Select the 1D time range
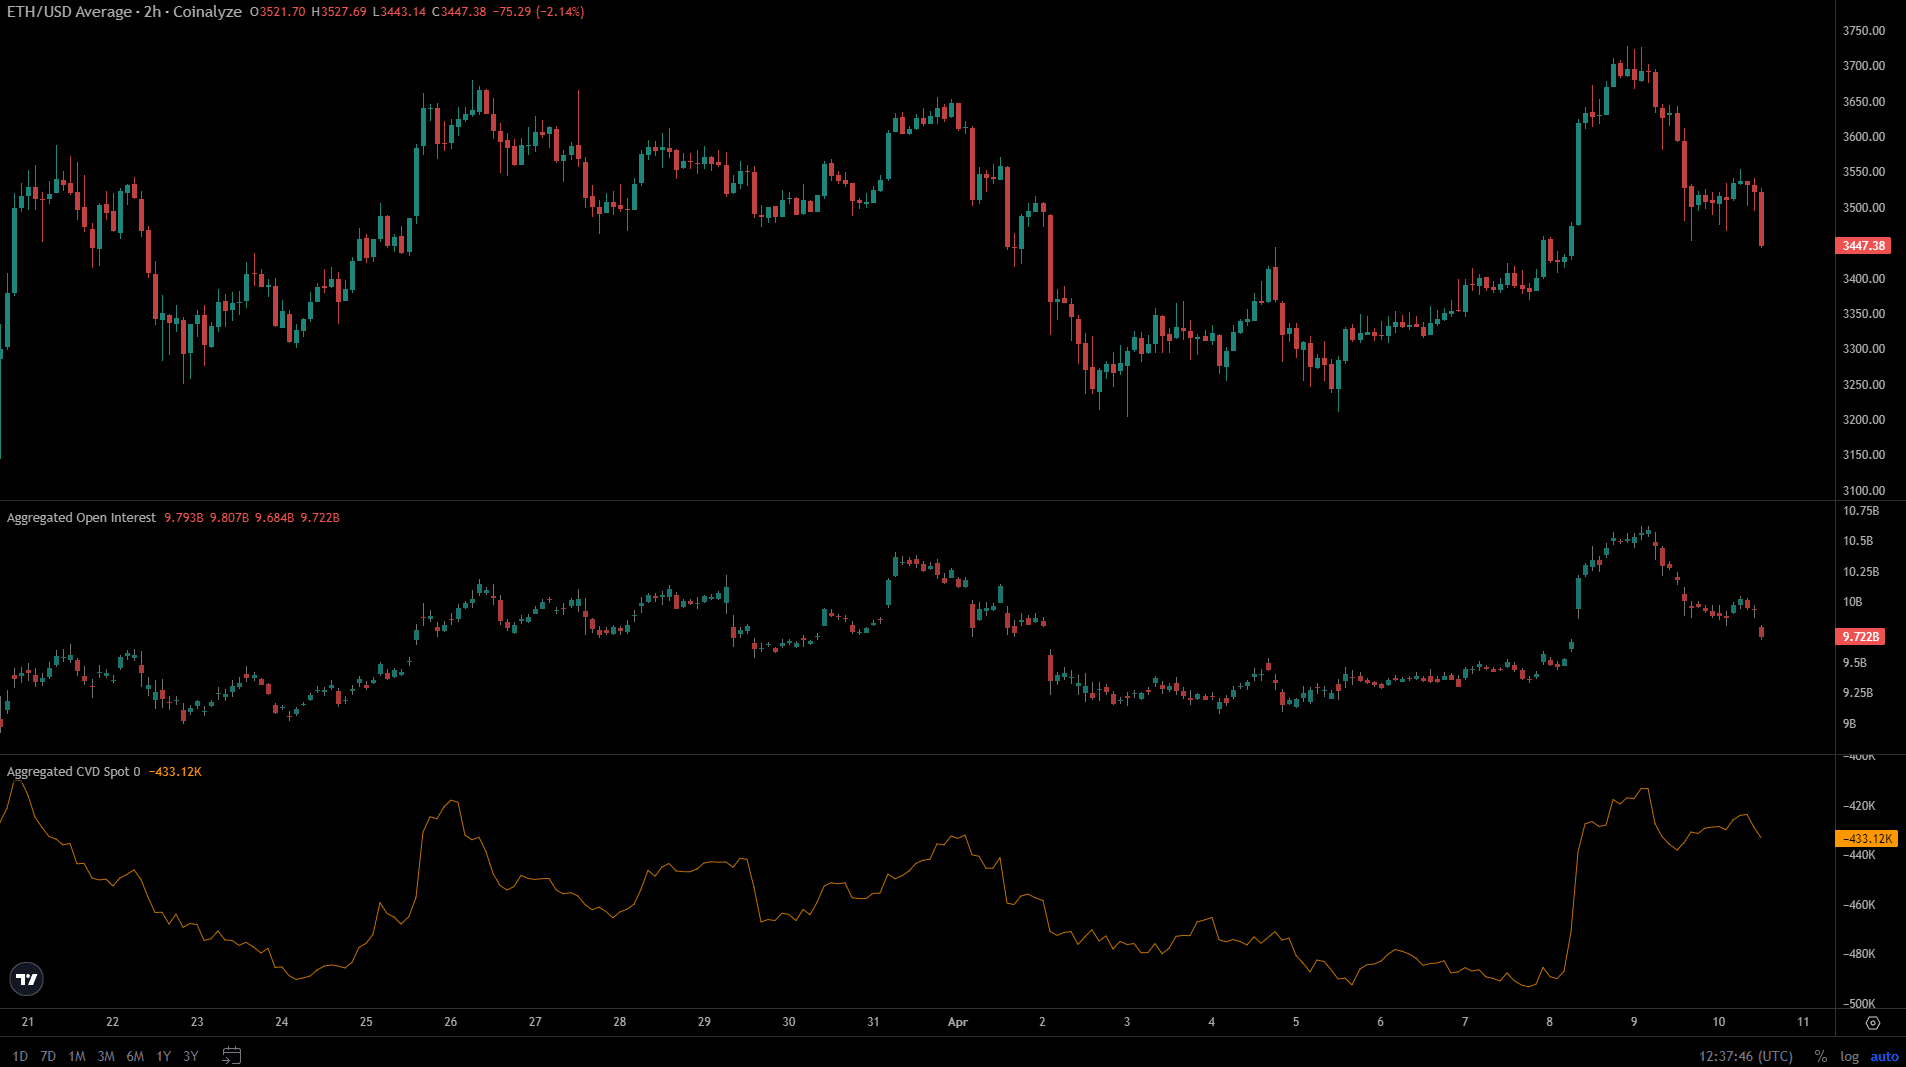The image size is (1906, 1067). click(20, 1056)
